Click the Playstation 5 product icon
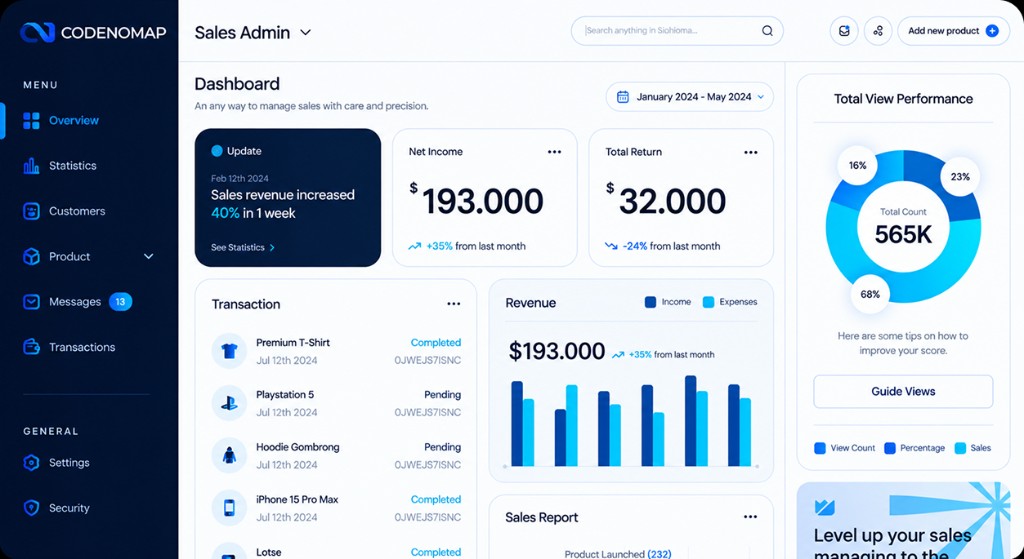Viewport: 1024px width, 559px height. point(229,403)
